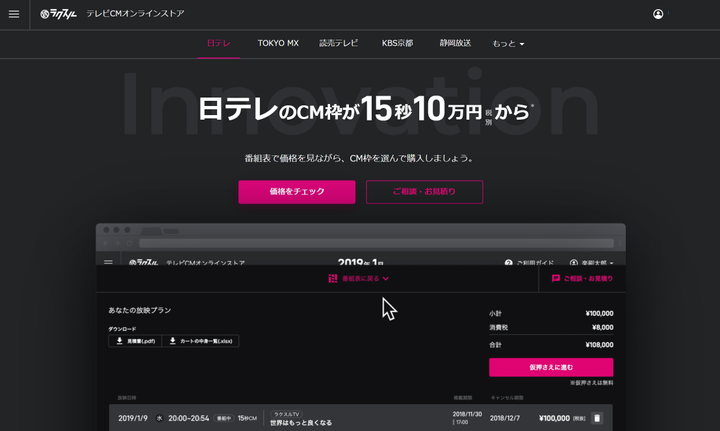Click the 世界はもっと良くなる program title
The height and width of the screenshot is (431, 720).
301,423
